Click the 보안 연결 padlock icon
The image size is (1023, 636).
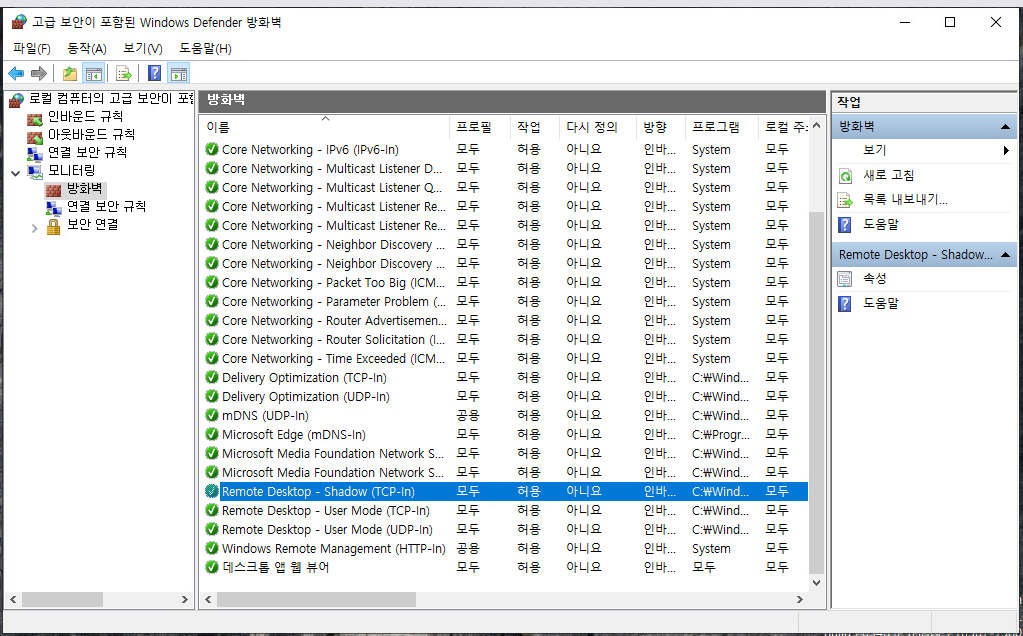click(53, 226)
